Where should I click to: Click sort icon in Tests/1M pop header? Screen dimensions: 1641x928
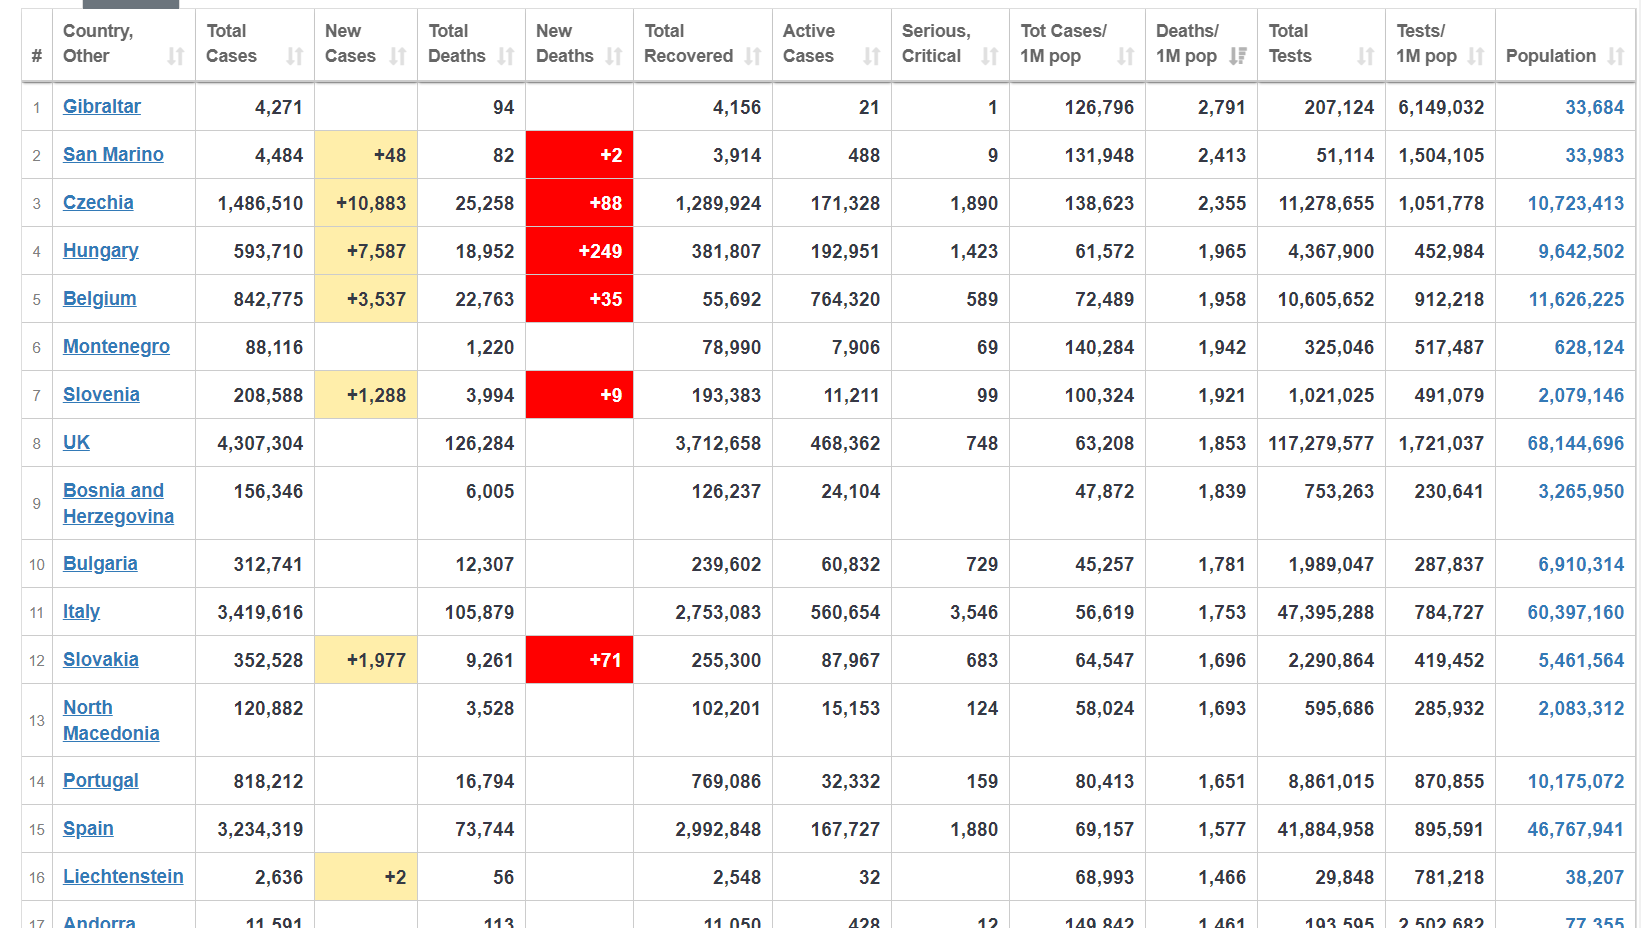1476,57
